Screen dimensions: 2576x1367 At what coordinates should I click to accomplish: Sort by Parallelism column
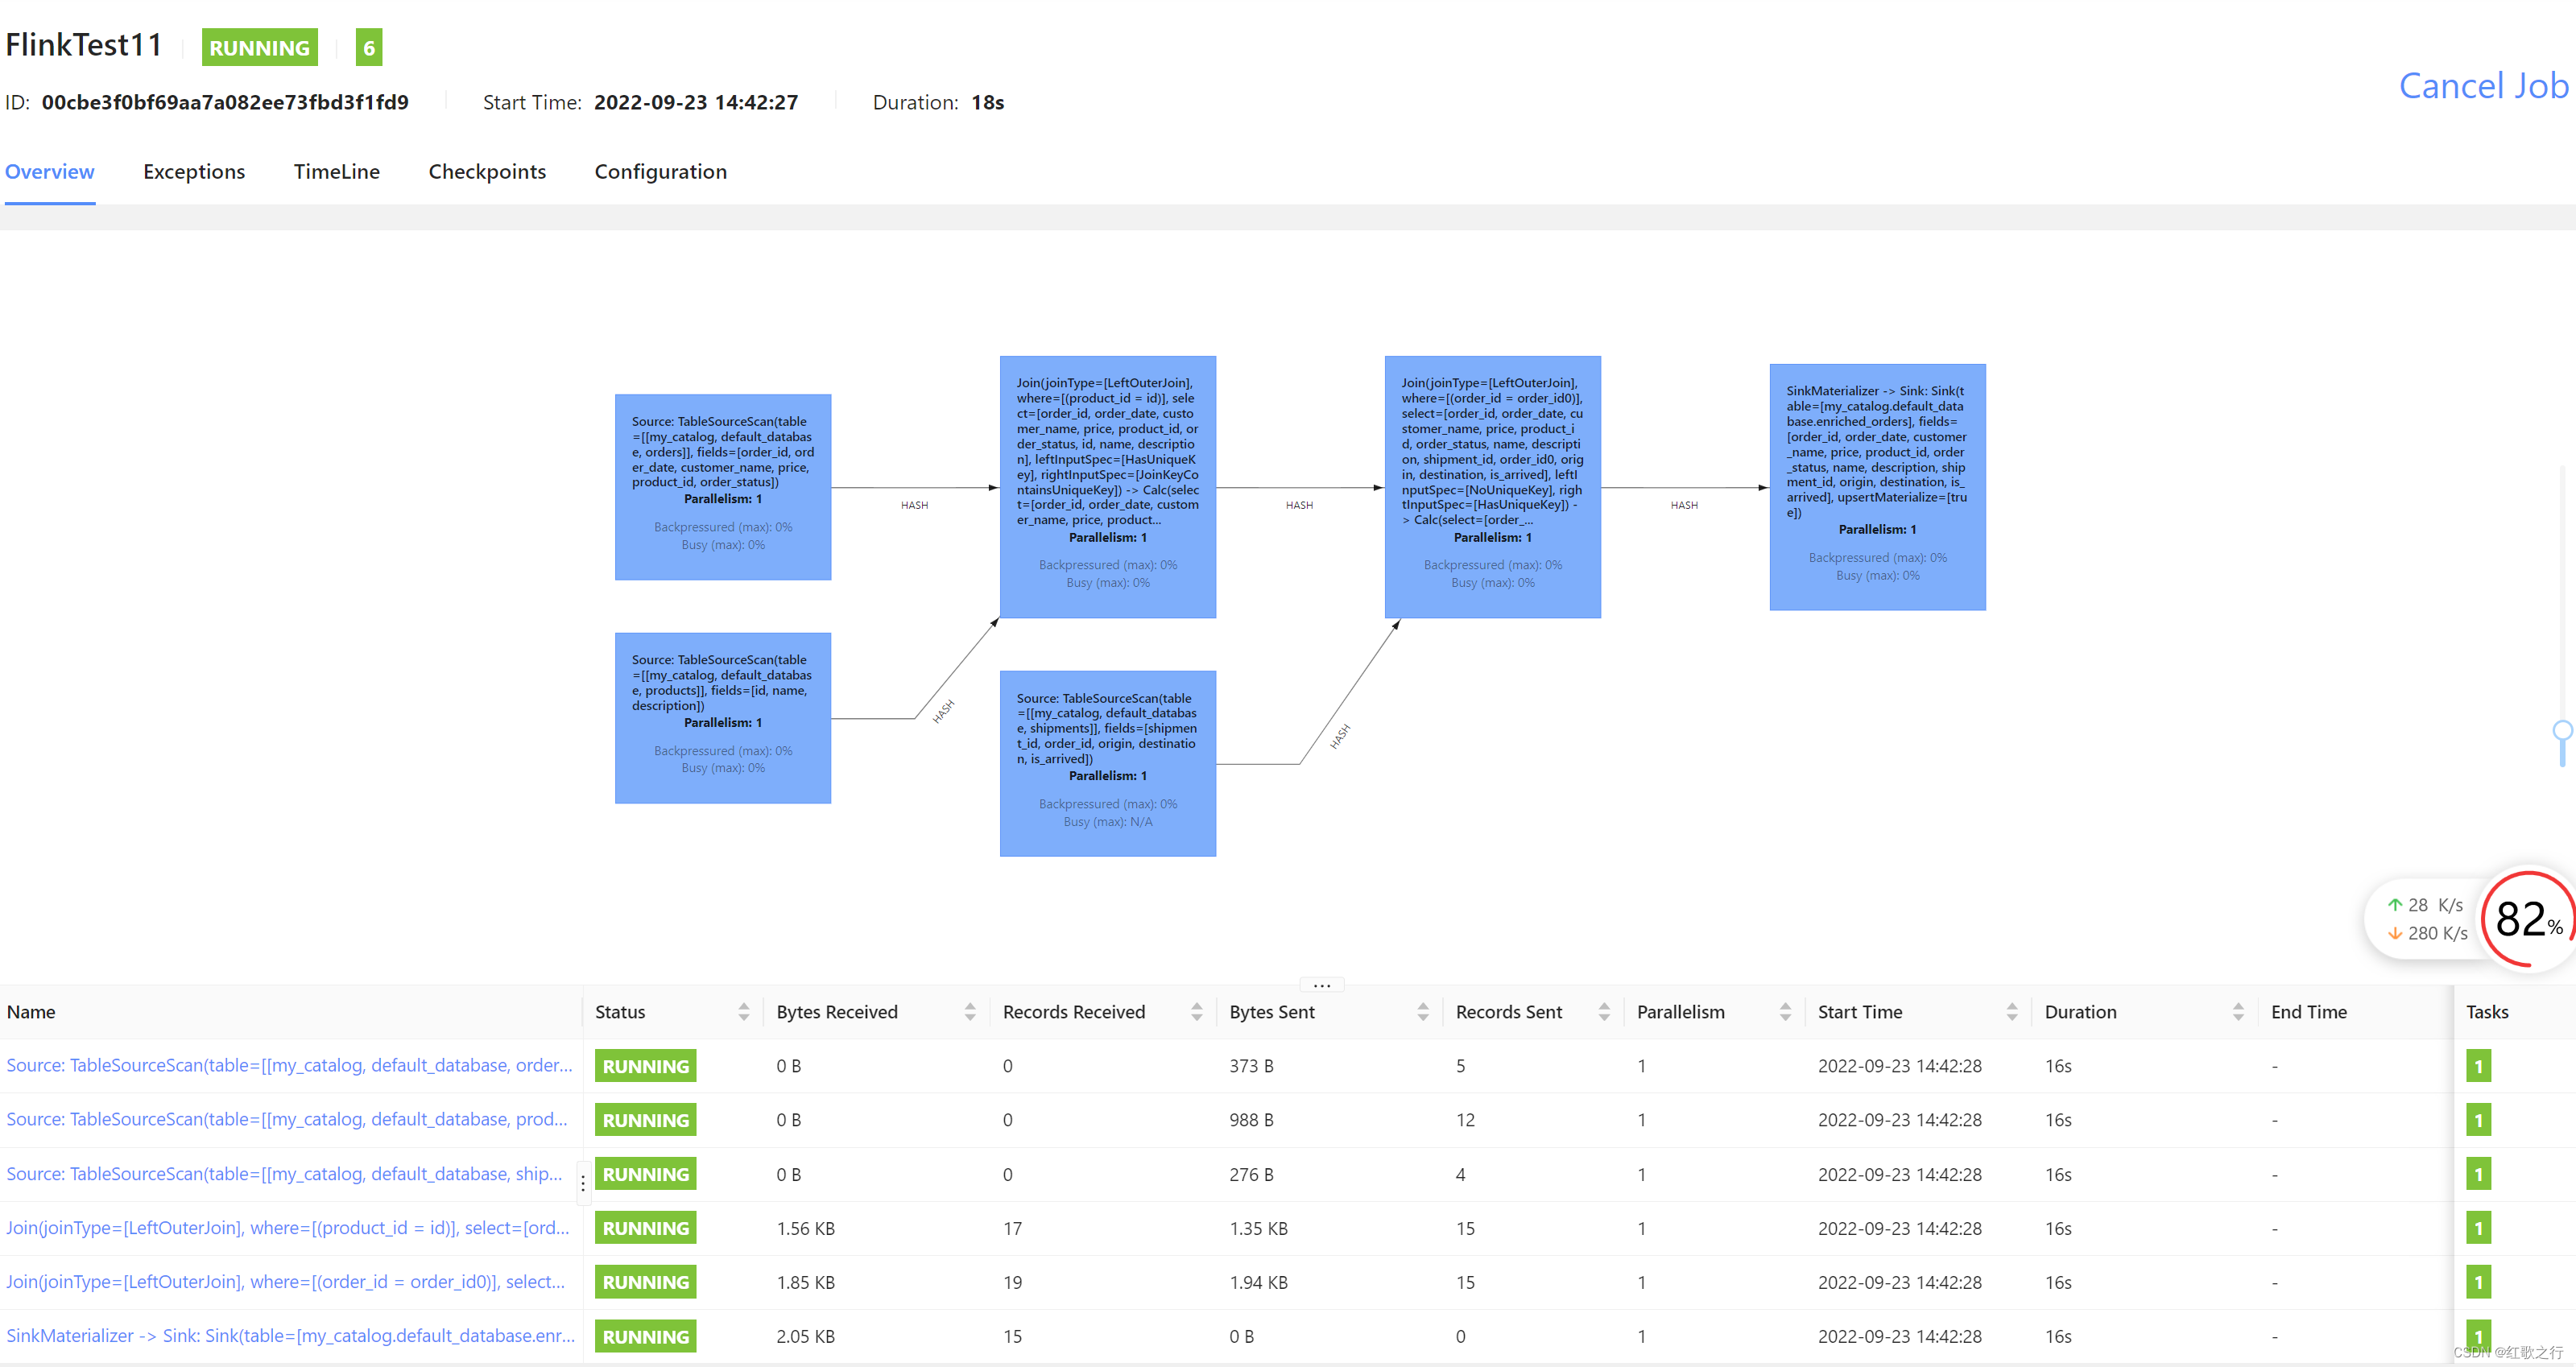(x=1784, y=1012)
